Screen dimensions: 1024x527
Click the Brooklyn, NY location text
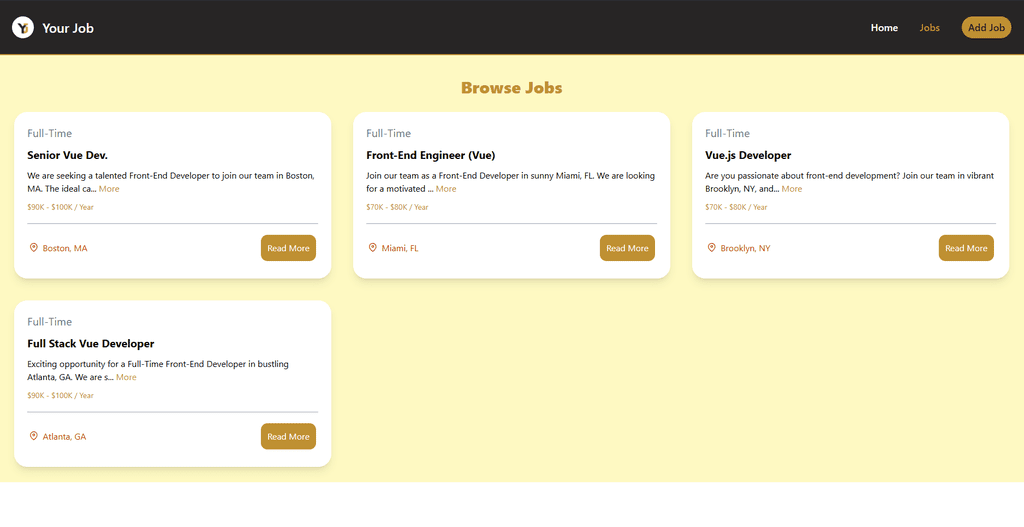pos(745,248)
